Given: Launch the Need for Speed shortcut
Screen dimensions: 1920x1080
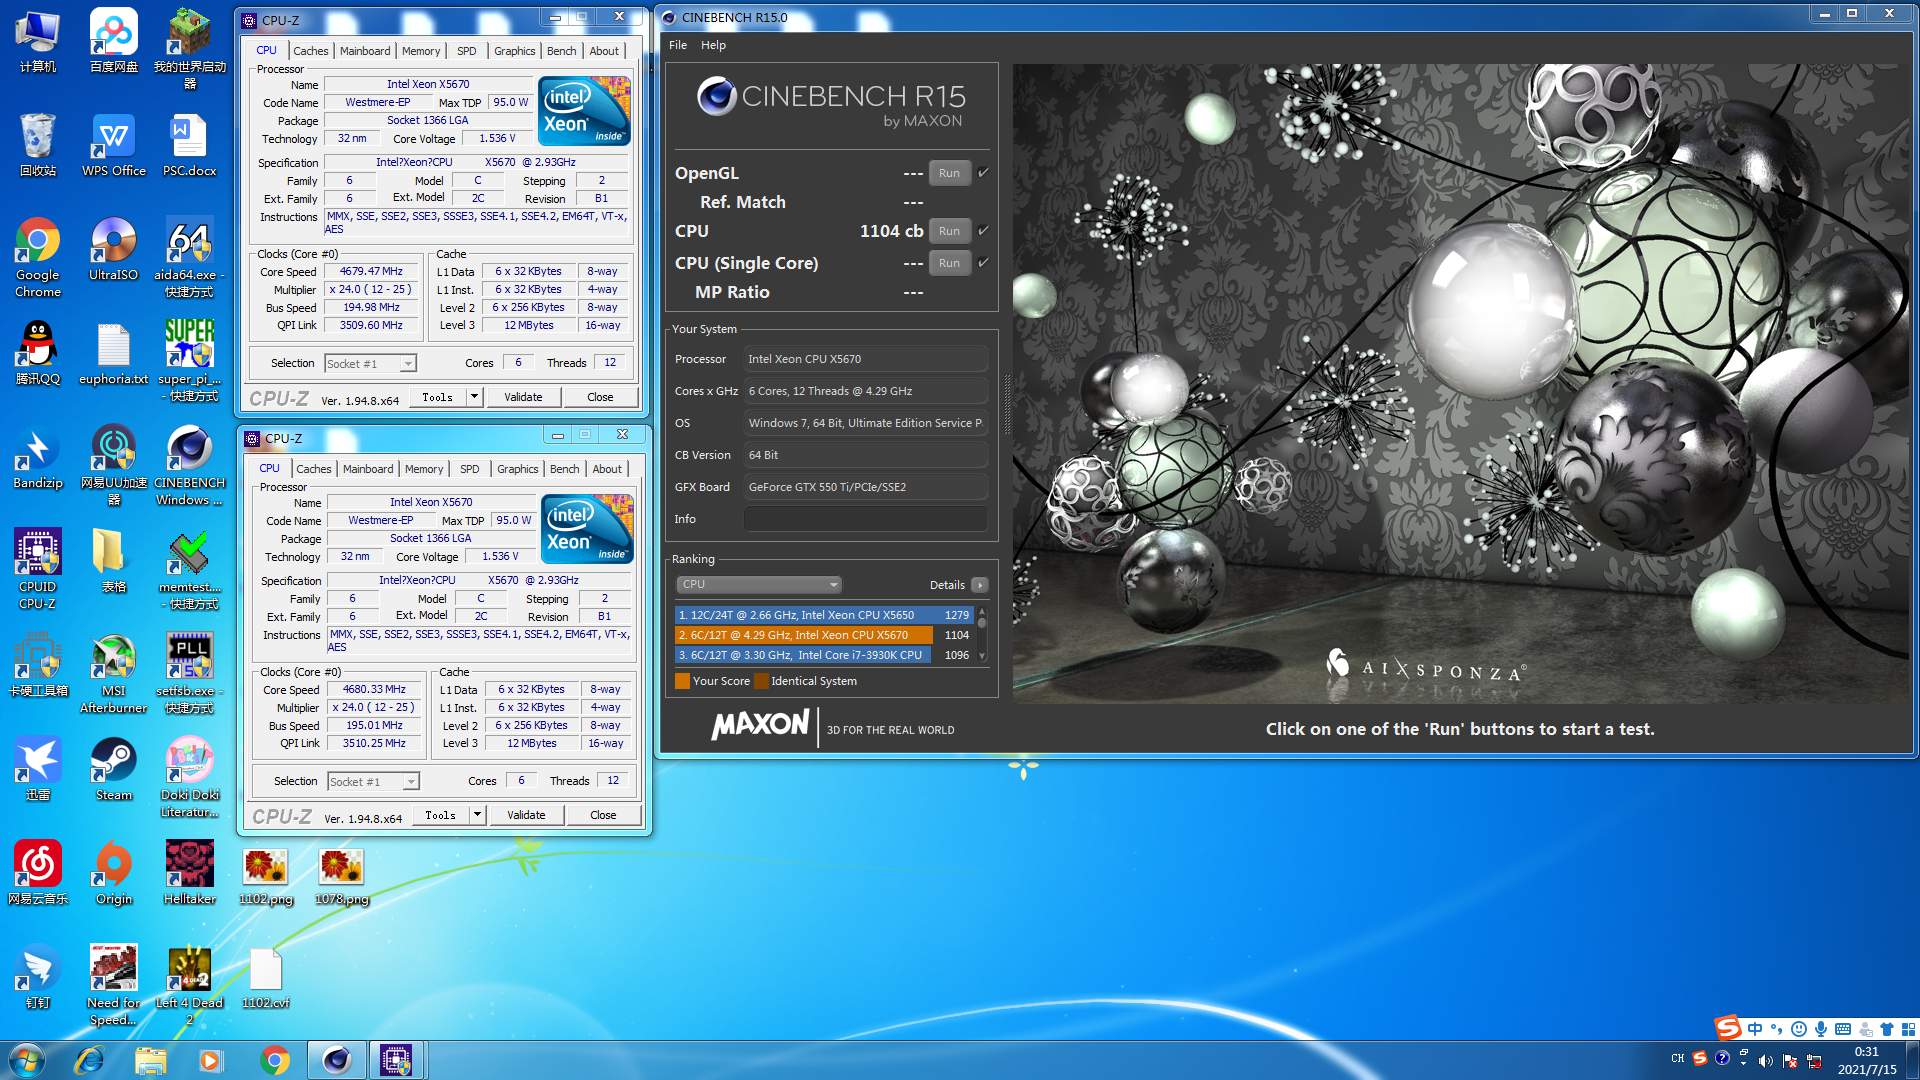Looking at the screenshot, I should [x=113, y=985].
